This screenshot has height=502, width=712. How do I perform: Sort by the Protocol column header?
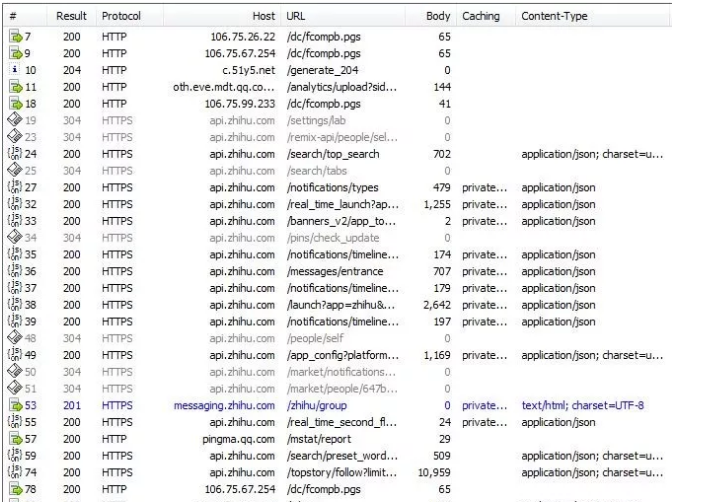coord(129,16)
